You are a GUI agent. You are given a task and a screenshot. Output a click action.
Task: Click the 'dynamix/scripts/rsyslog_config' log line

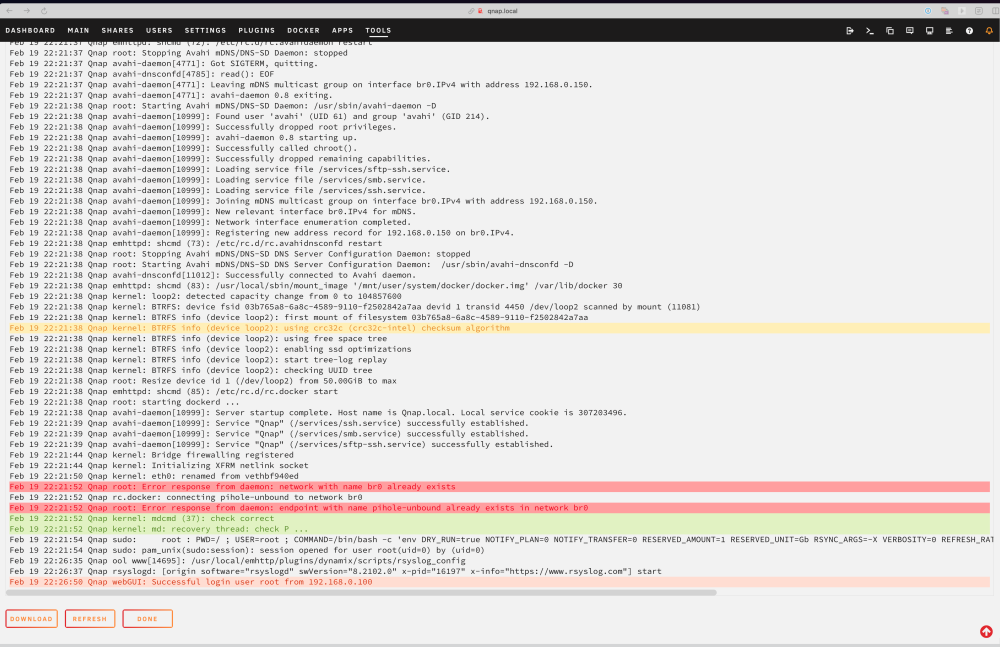237,561
